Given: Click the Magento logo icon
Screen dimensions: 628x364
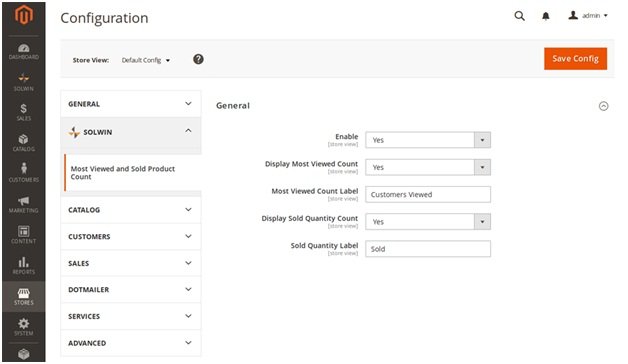Looking at the screenshot, I should click(24, 16).
